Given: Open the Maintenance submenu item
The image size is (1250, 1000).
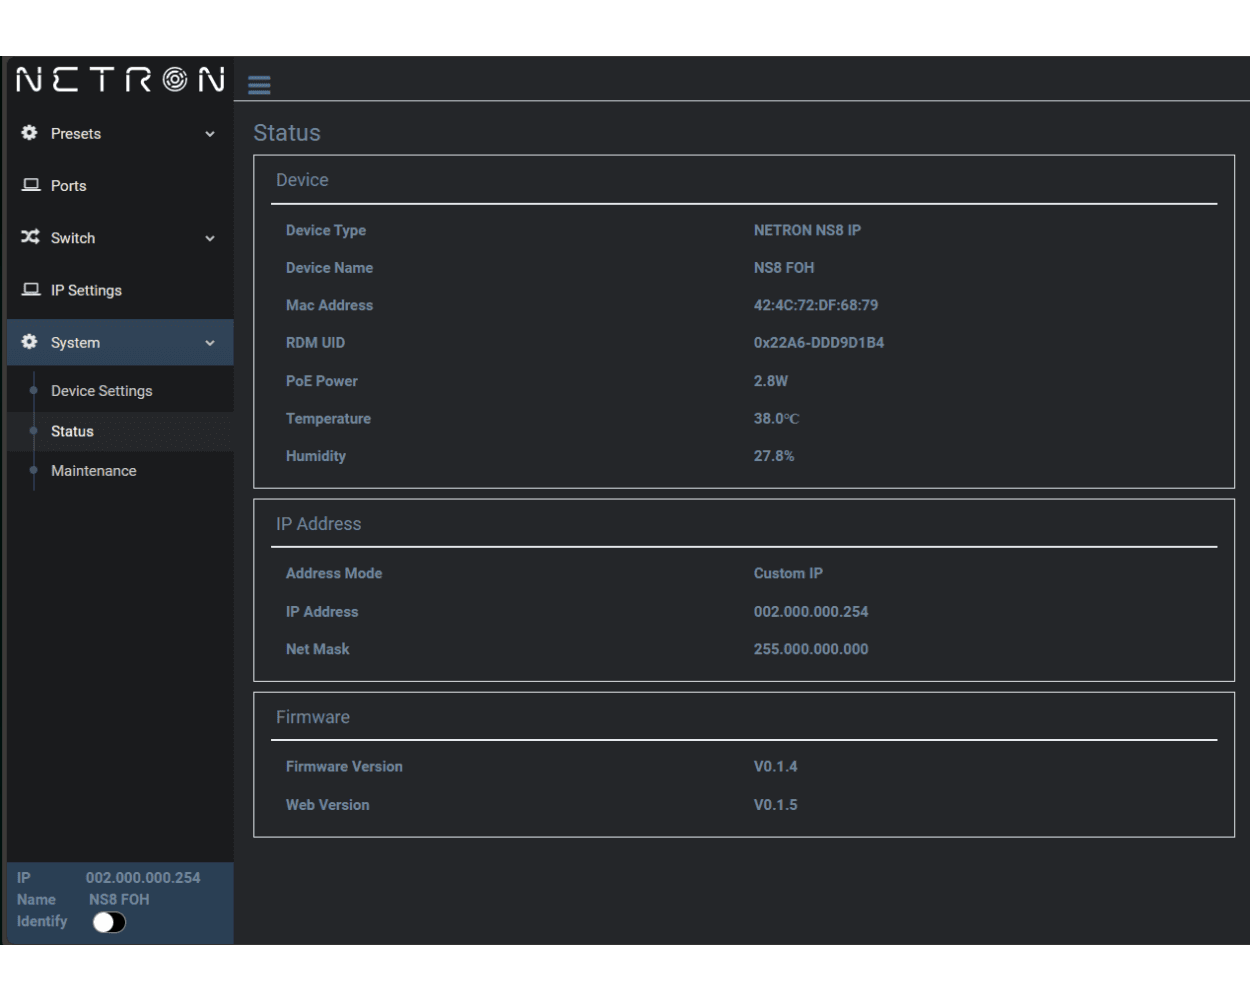Looking at the screenshot, I should pyautogui.click(x=94, y=471).
